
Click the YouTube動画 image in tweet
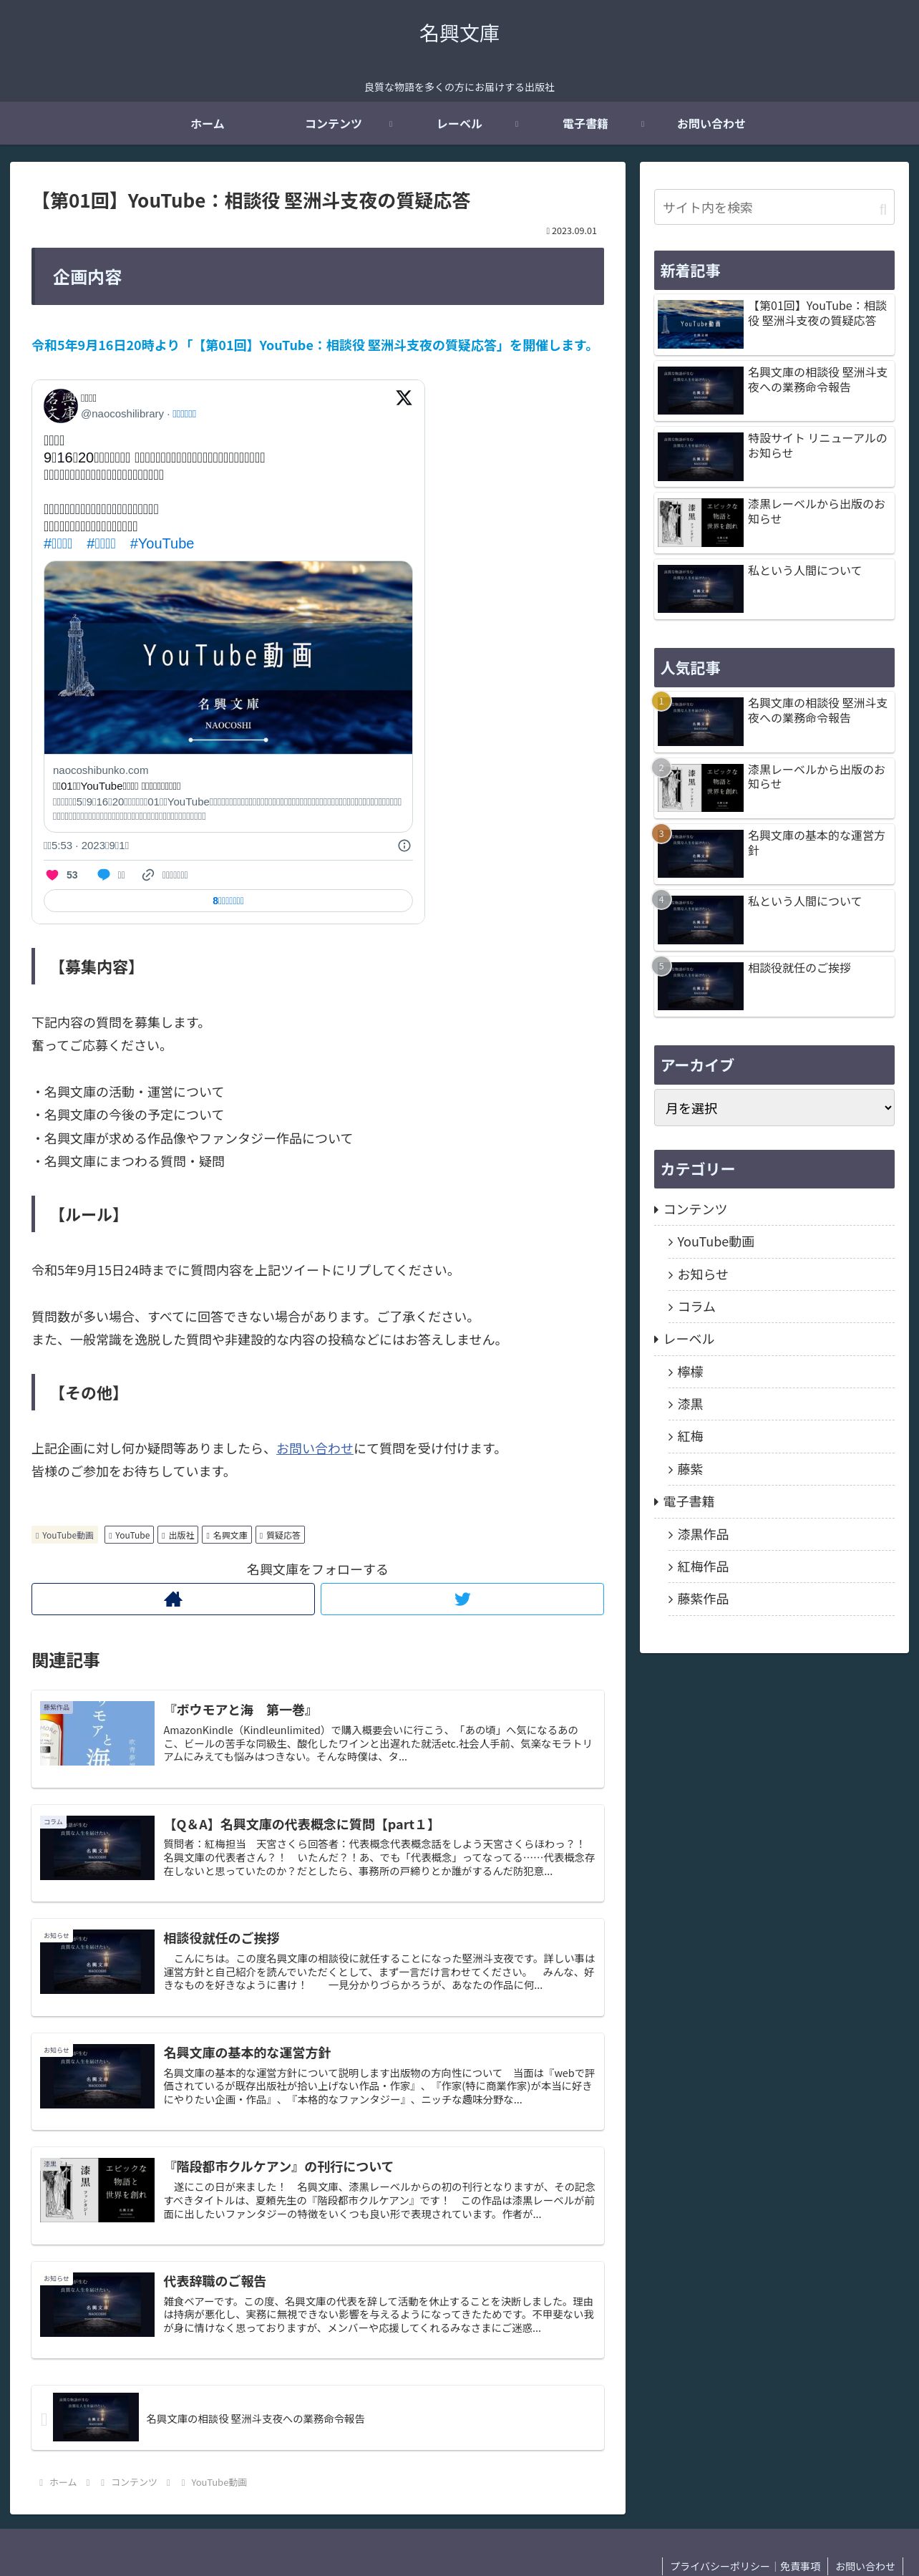228,657
